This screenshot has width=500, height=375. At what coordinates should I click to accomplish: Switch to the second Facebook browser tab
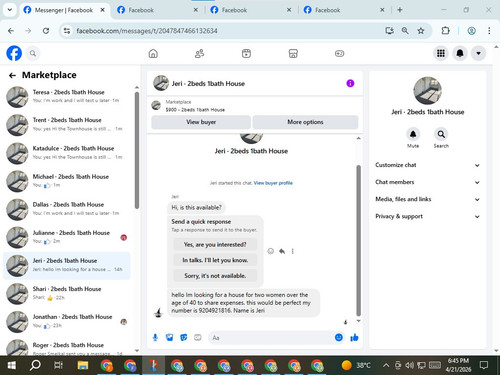pyautogui.click(x=158, y=10)
